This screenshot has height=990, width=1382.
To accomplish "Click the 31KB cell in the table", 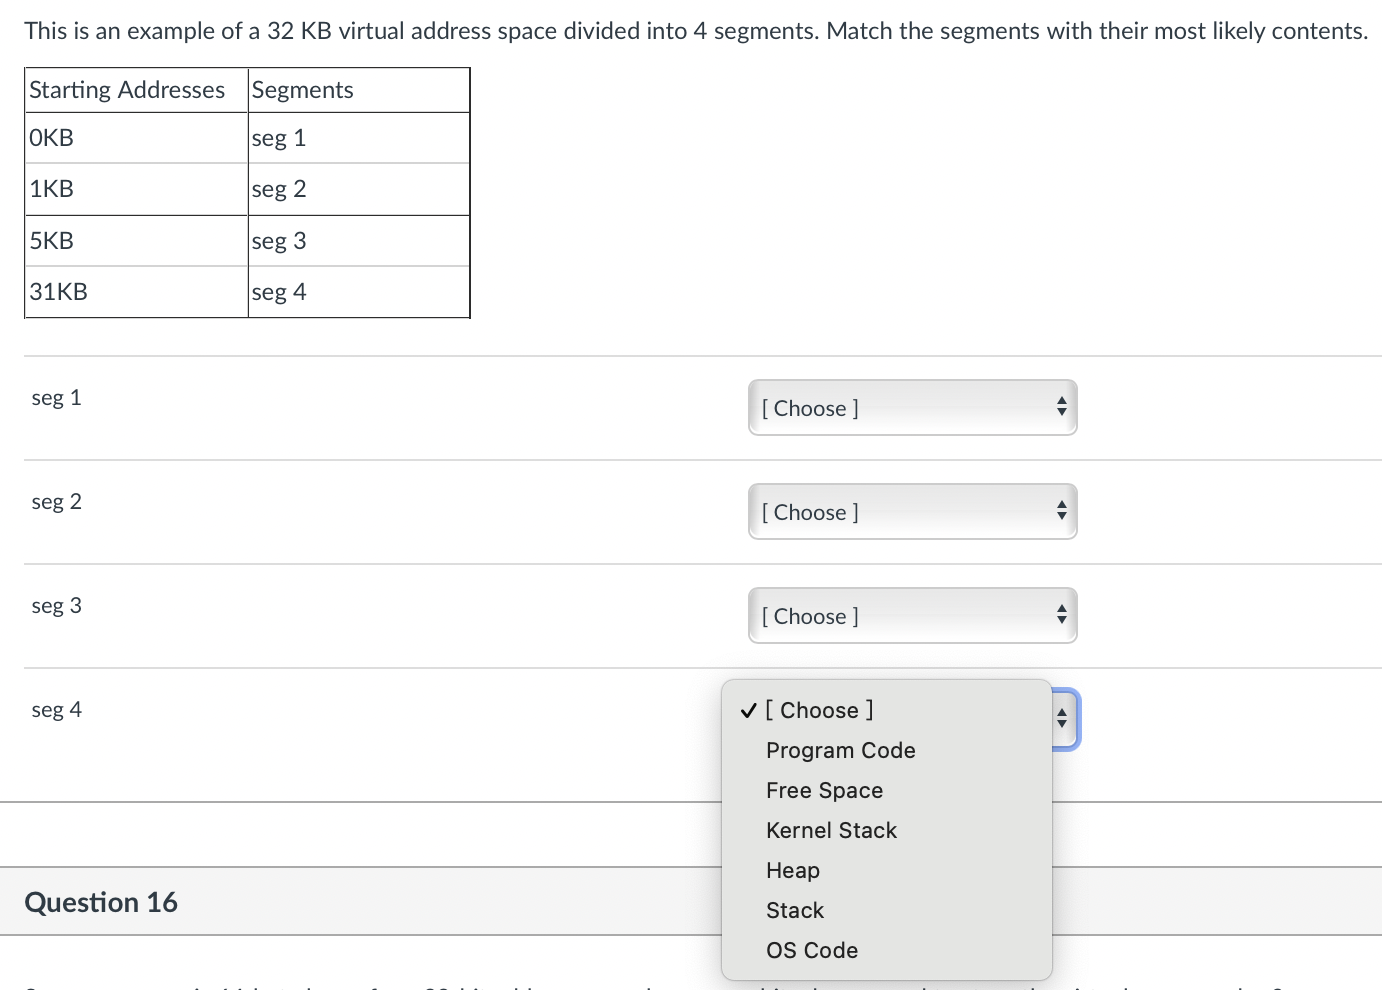I will 58,291.
